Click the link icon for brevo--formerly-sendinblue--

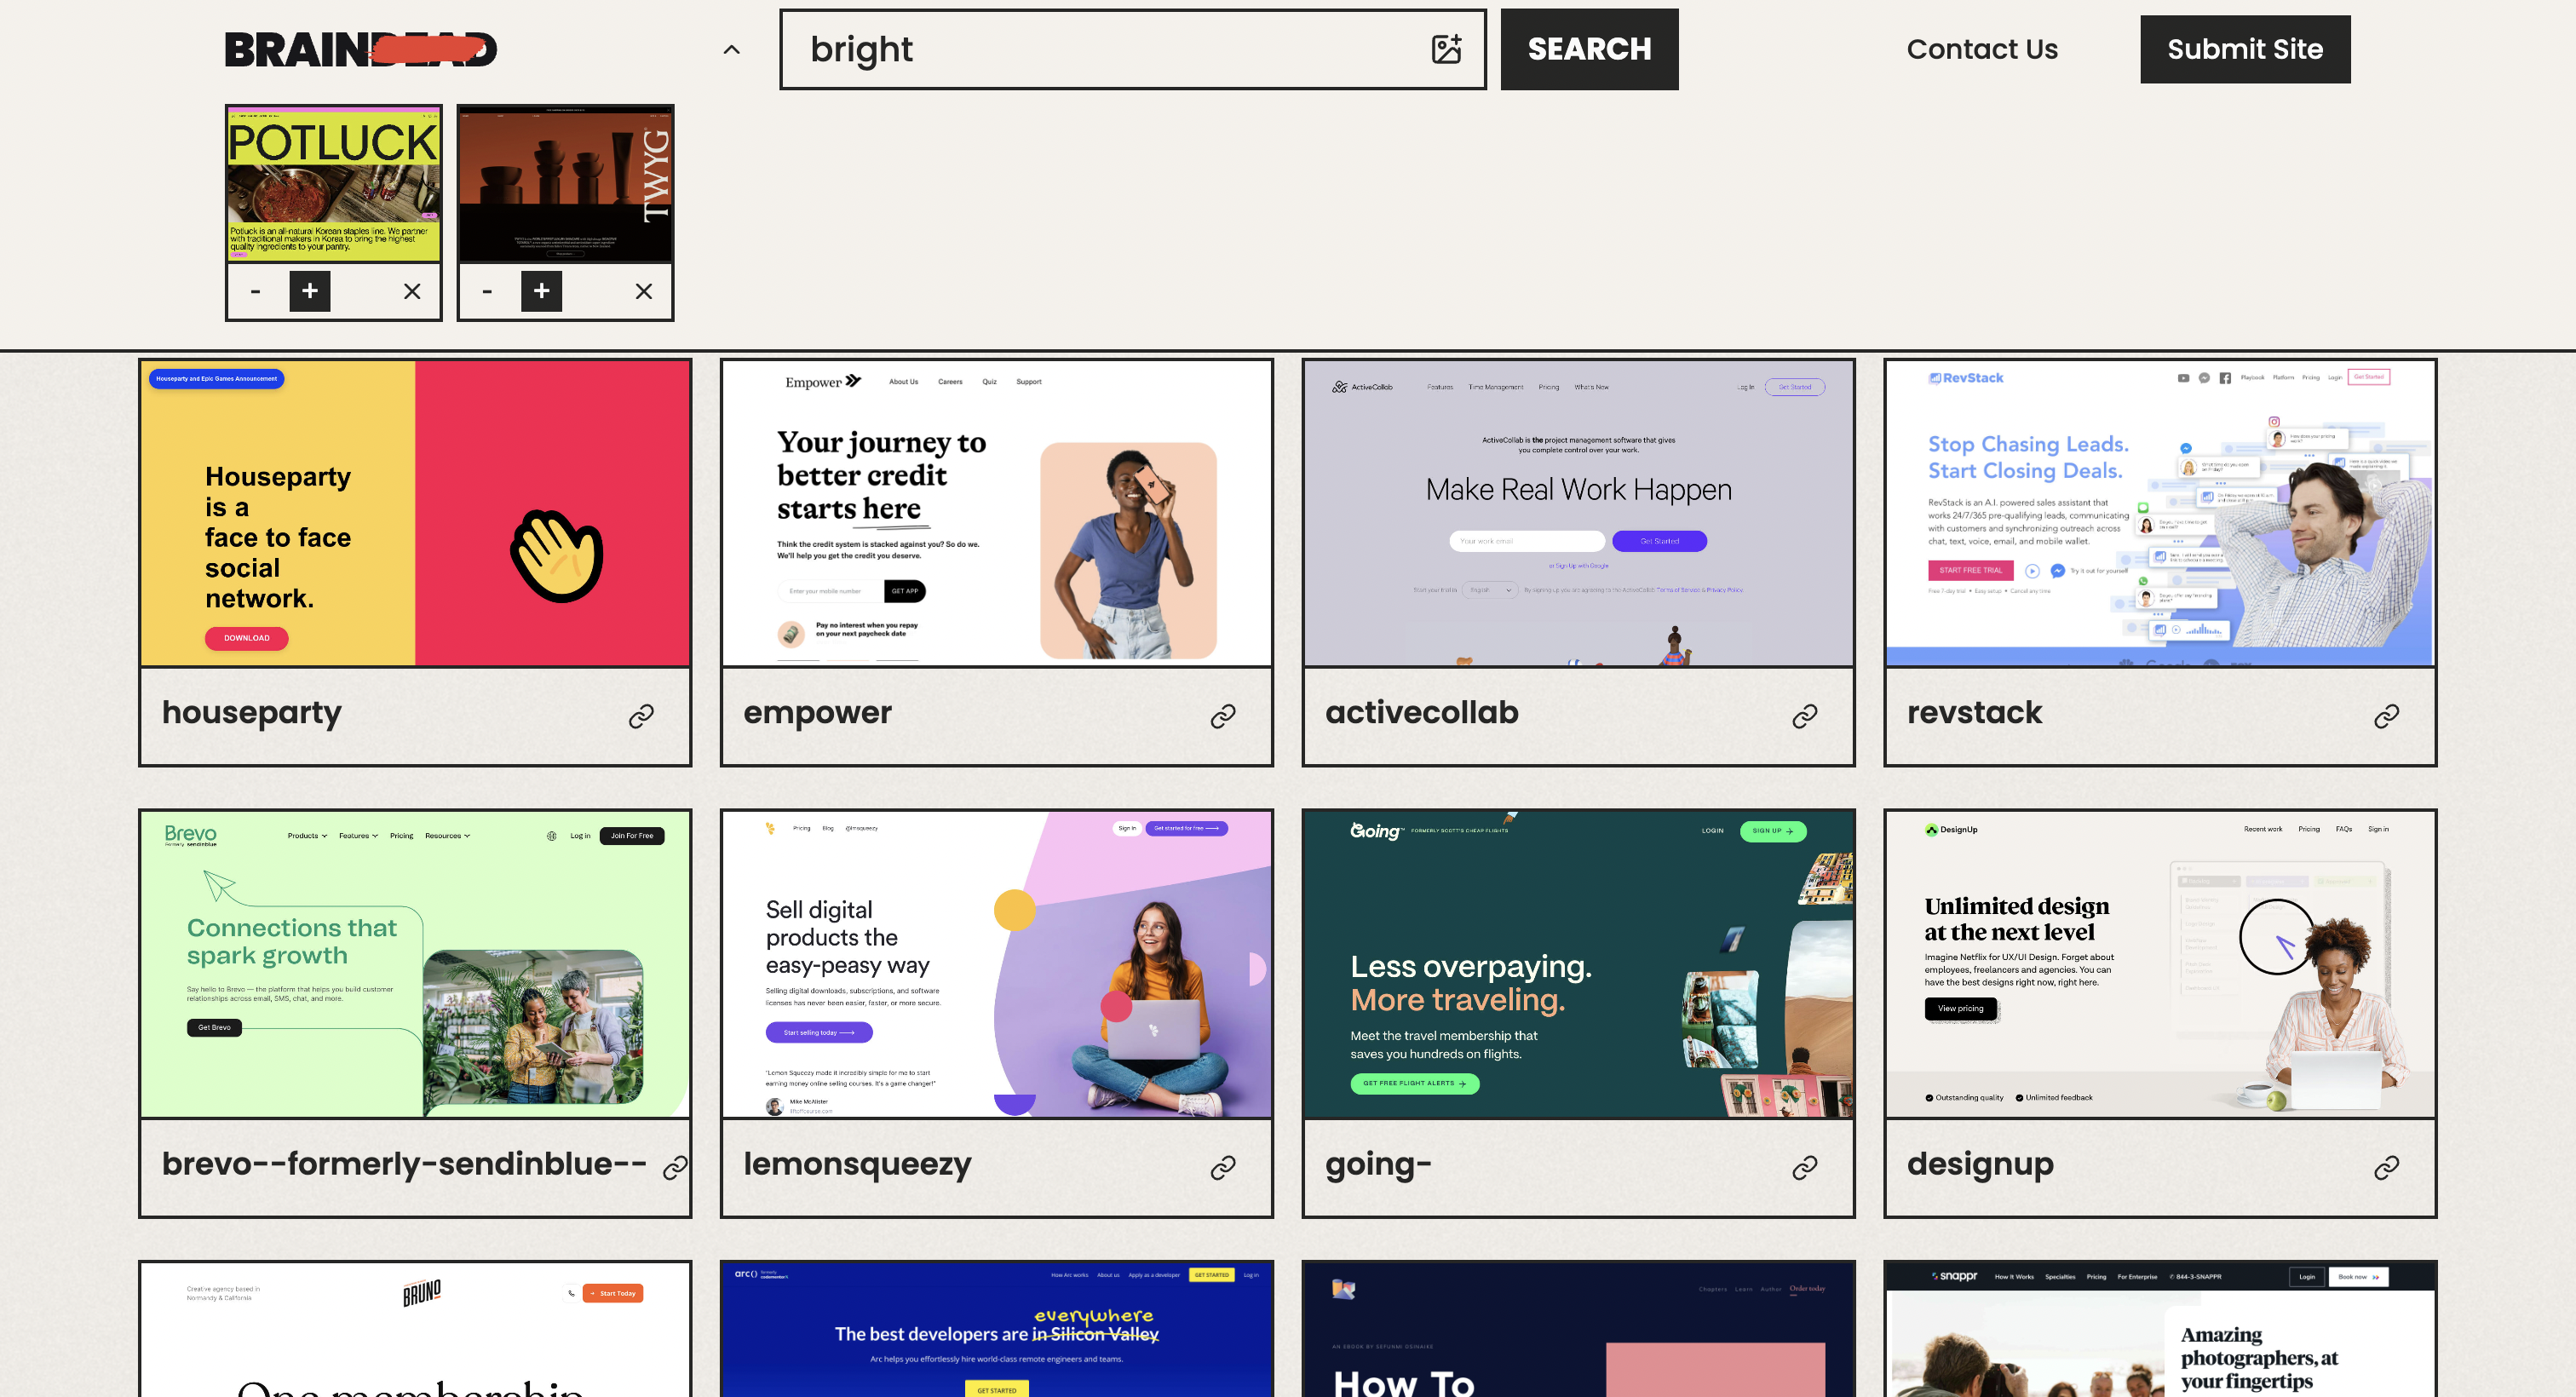point(675,1167)
